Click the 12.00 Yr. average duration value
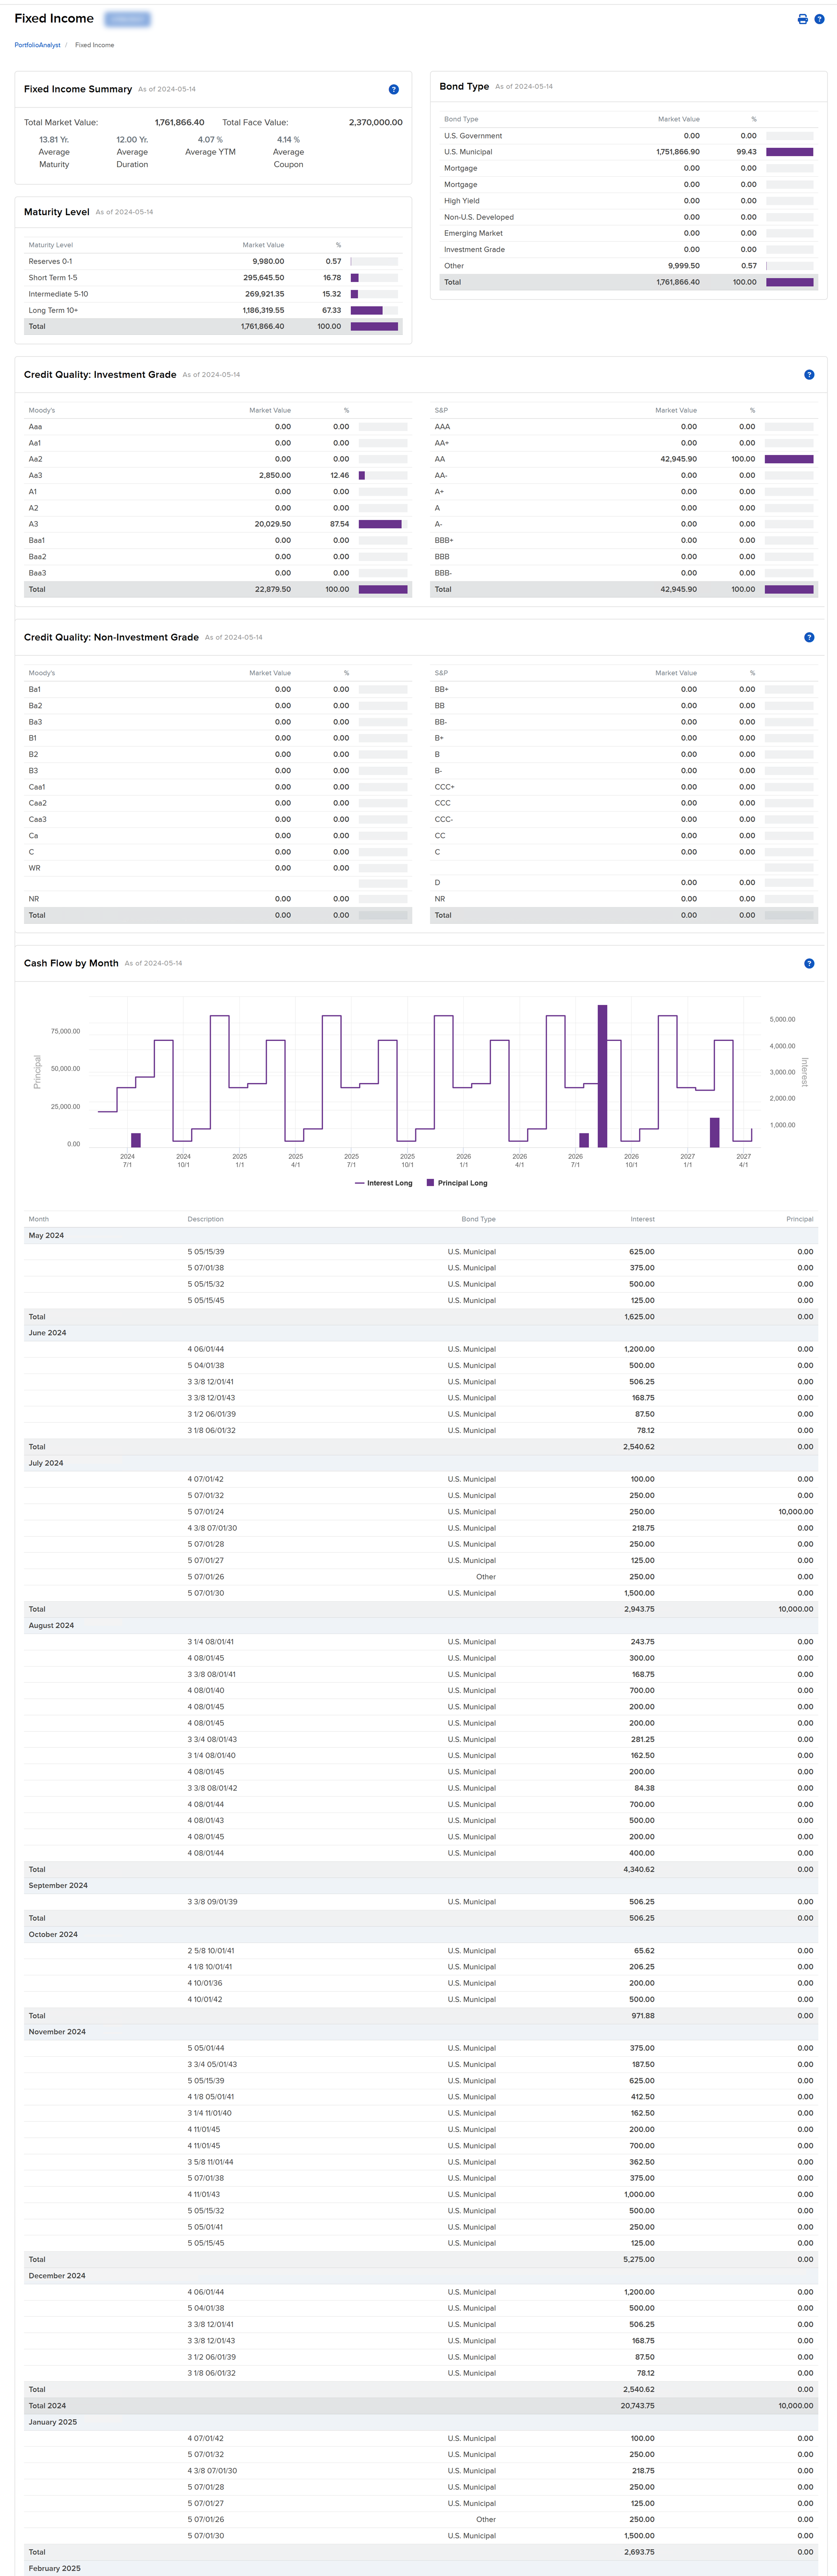The width and height of the screenshot is (837, 2576). 132,140
